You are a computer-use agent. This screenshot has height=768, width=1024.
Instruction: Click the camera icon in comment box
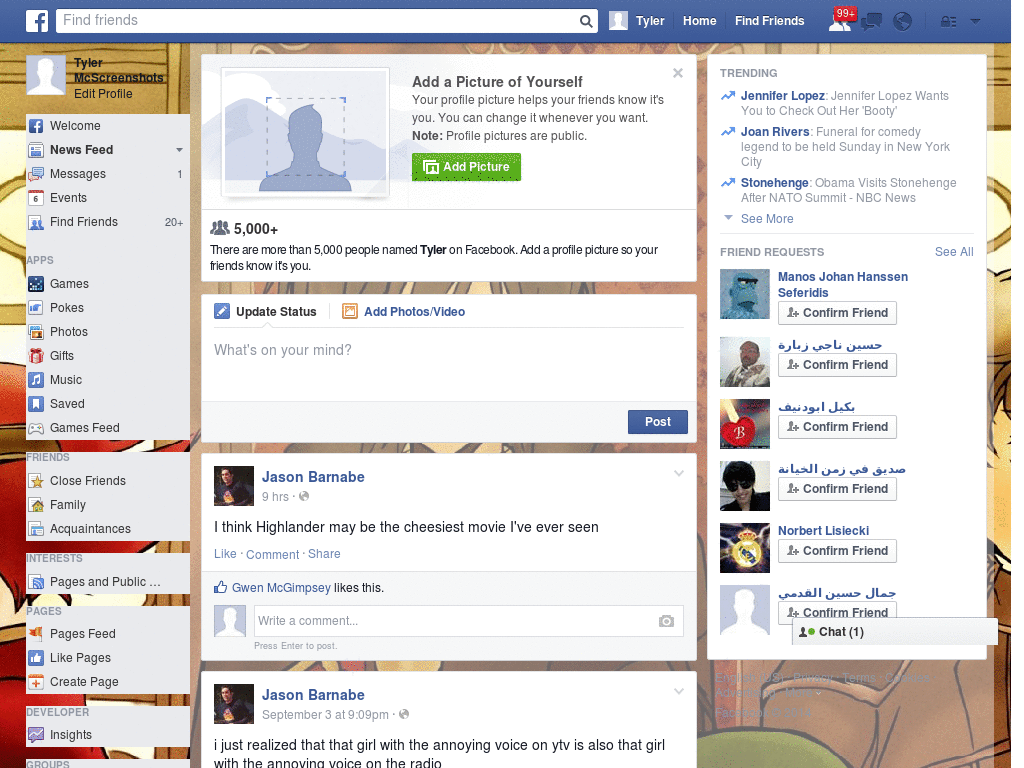pos(666,621)
